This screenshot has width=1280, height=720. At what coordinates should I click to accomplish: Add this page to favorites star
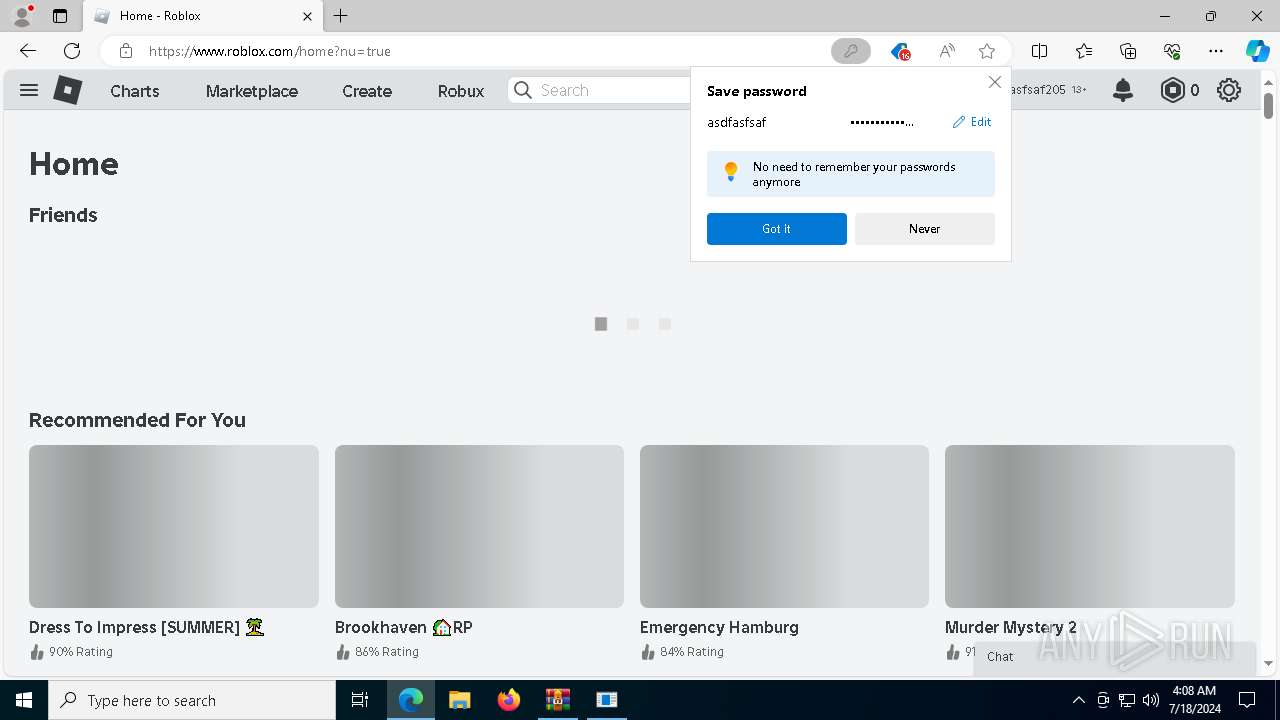[x=987, y=51]
